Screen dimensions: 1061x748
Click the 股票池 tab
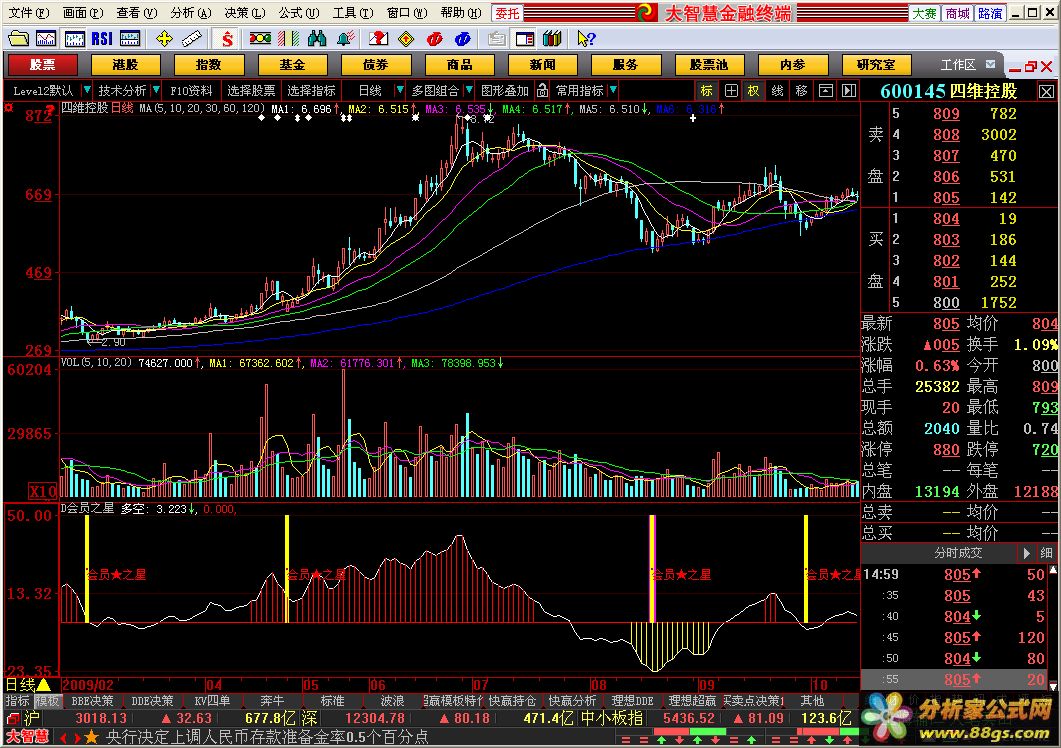tap(709, 64)
